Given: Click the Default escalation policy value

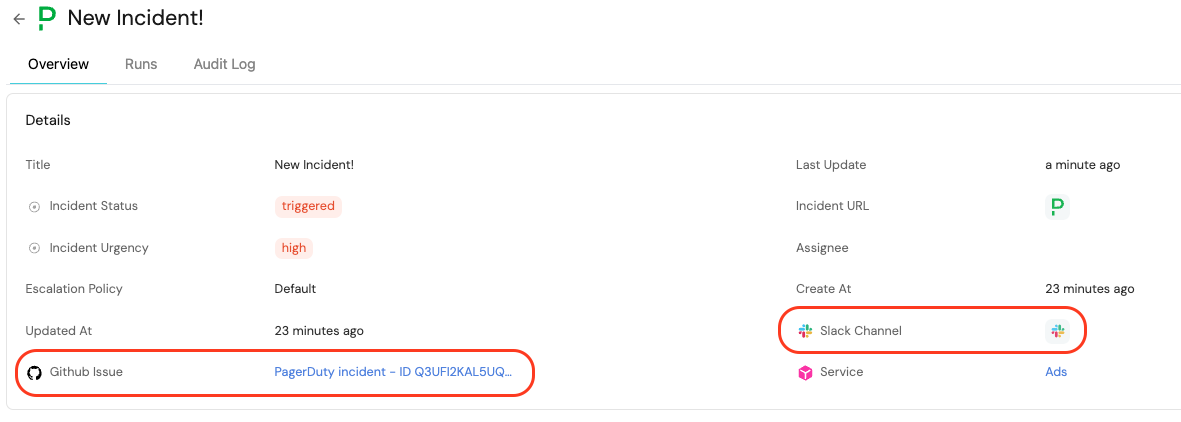Looking at the screenshot, I should coord(295,289).
